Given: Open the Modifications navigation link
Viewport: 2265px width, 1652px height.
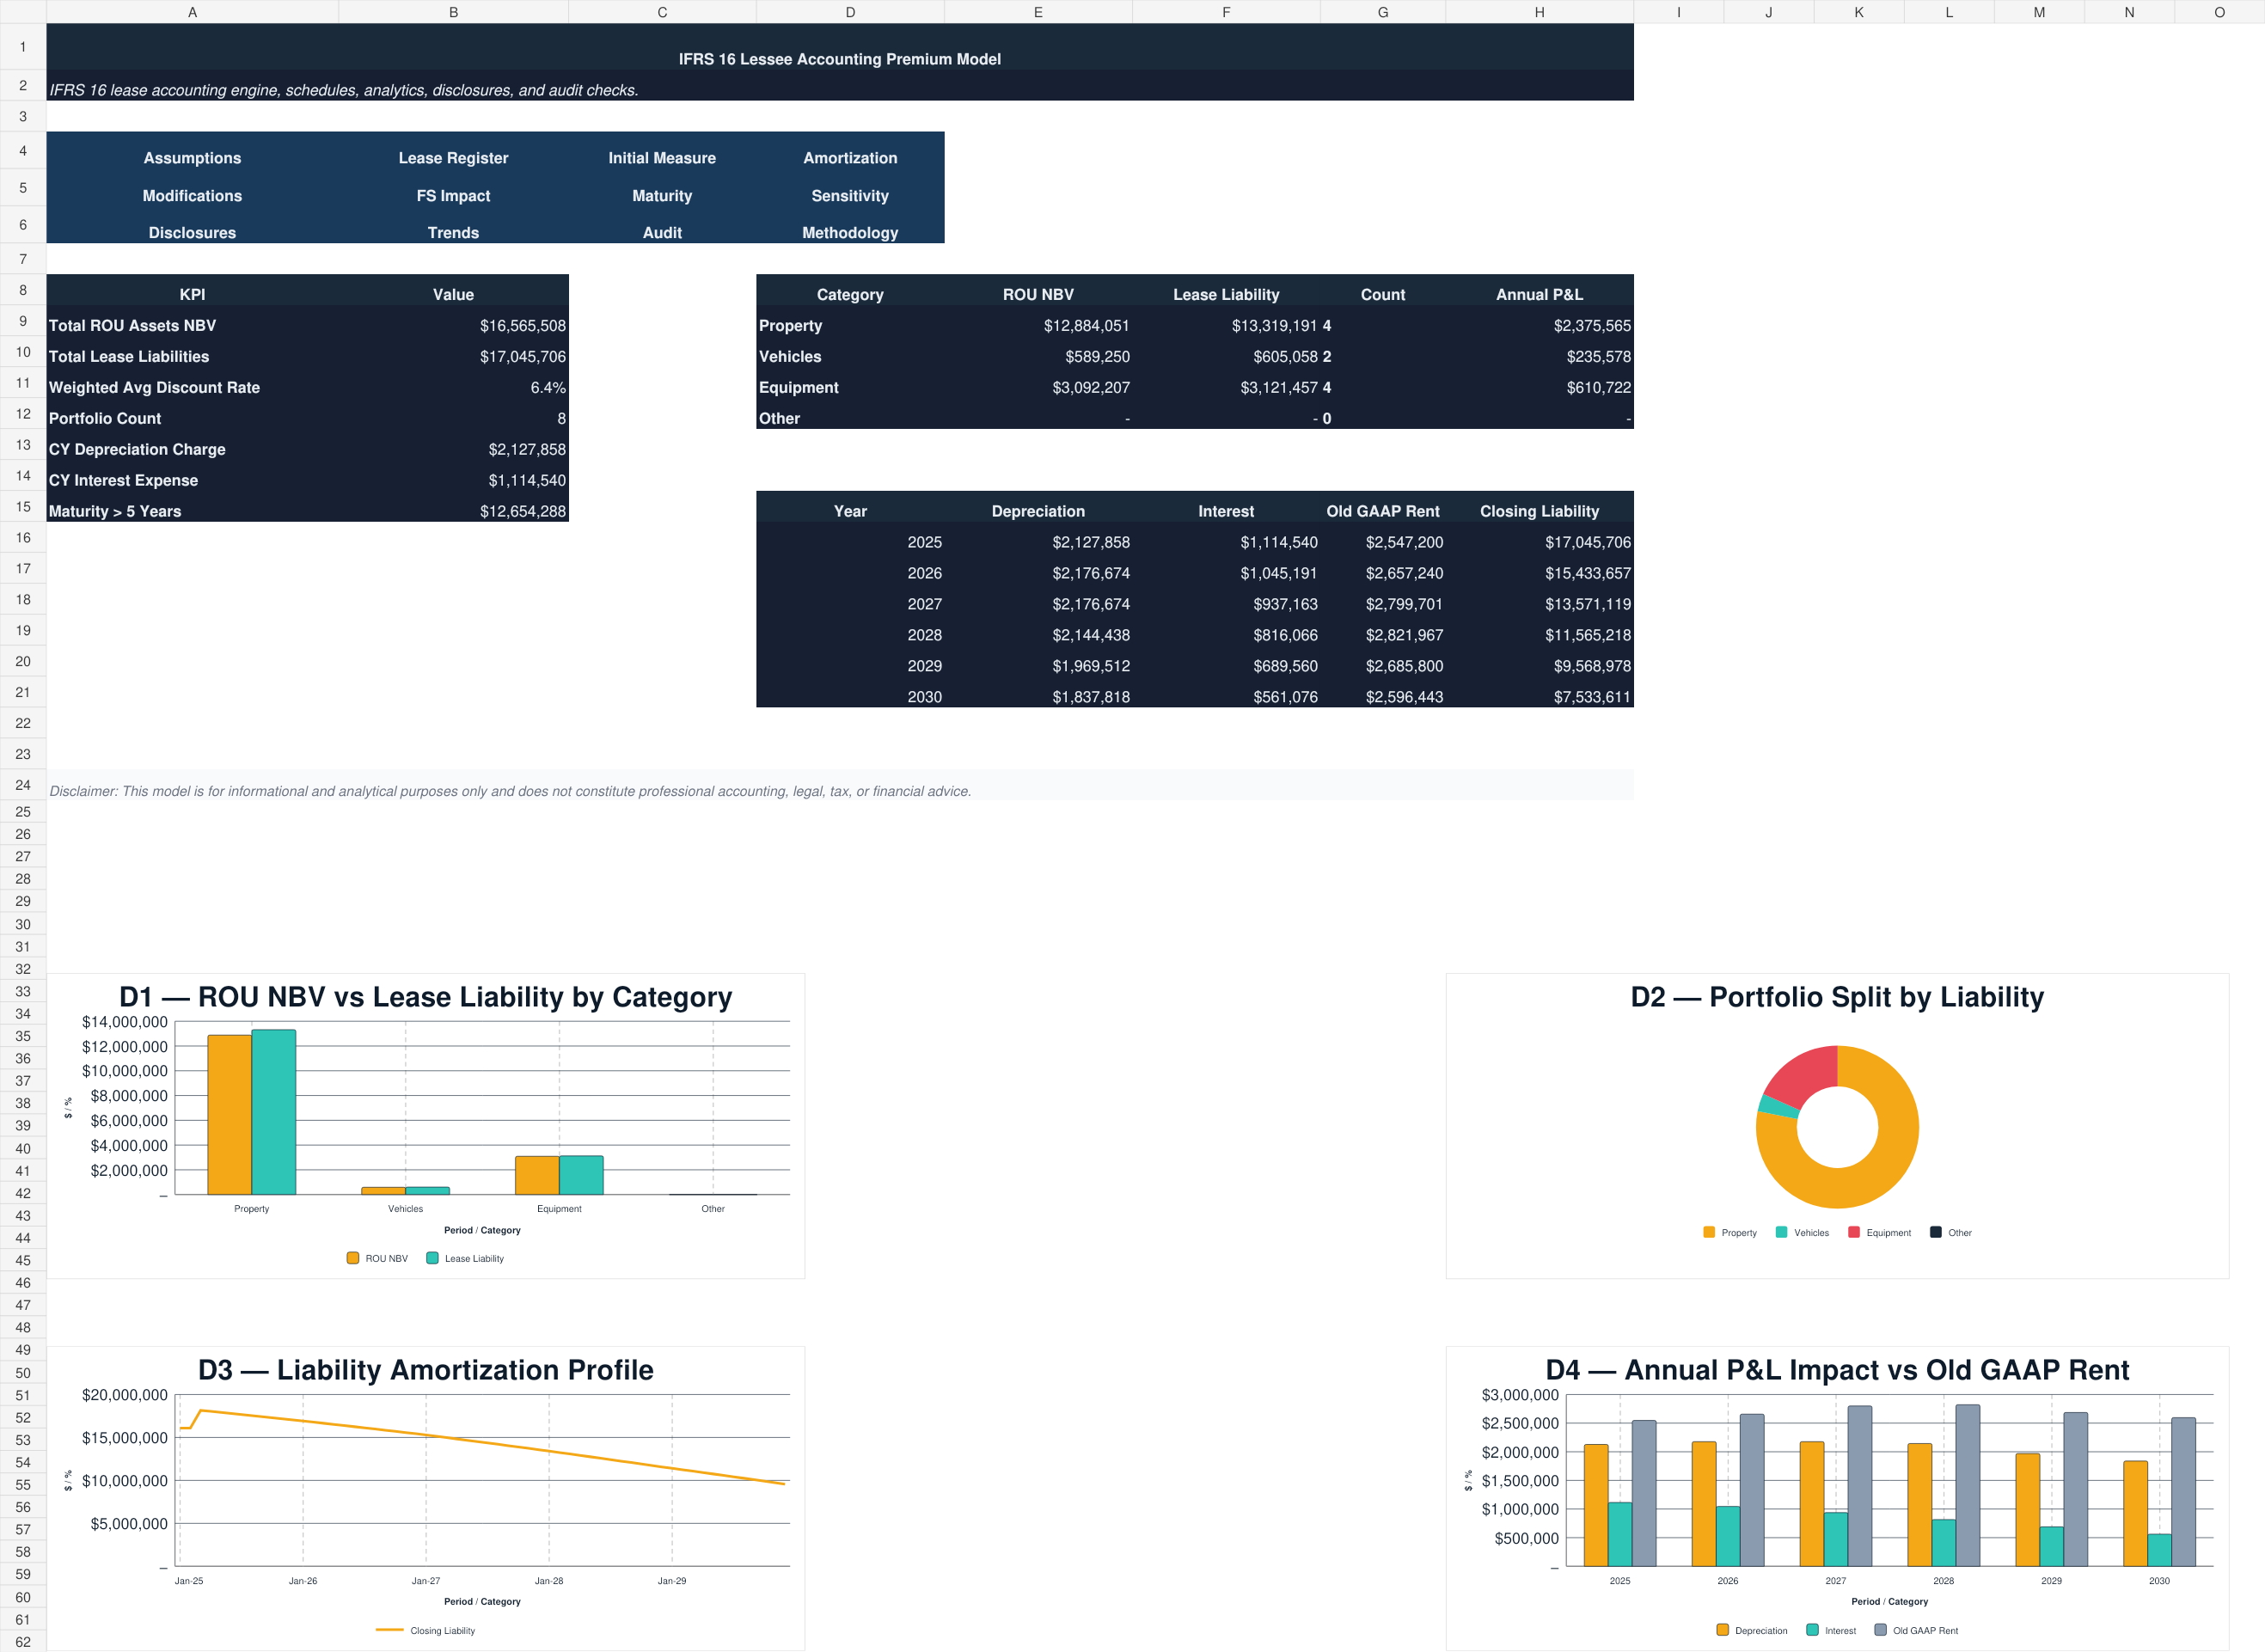Looking at the screenshot, I should 192,196.
